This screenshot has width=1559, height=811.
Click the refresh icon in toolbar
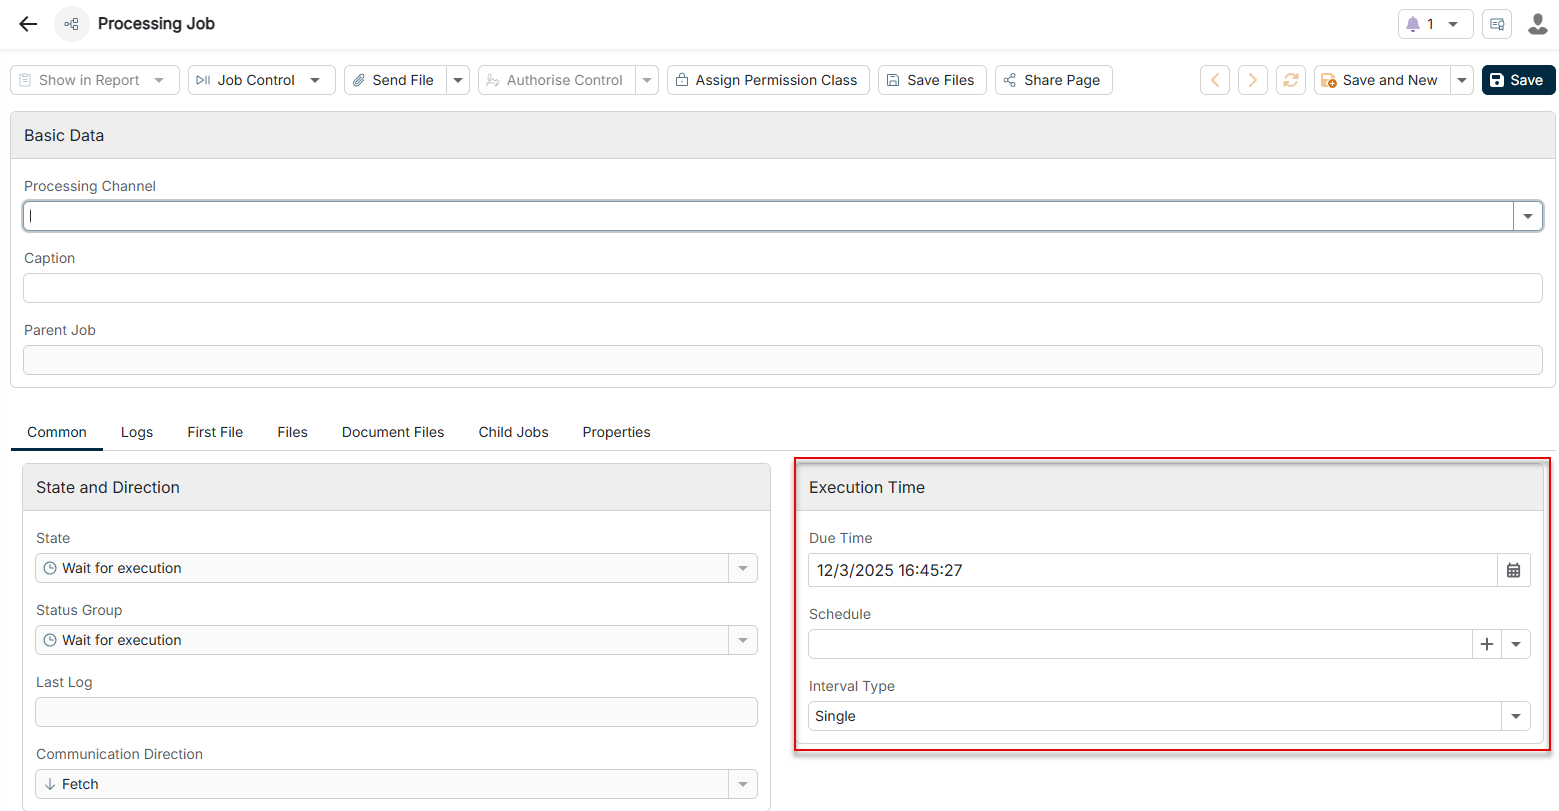[x=1291, y=80]
